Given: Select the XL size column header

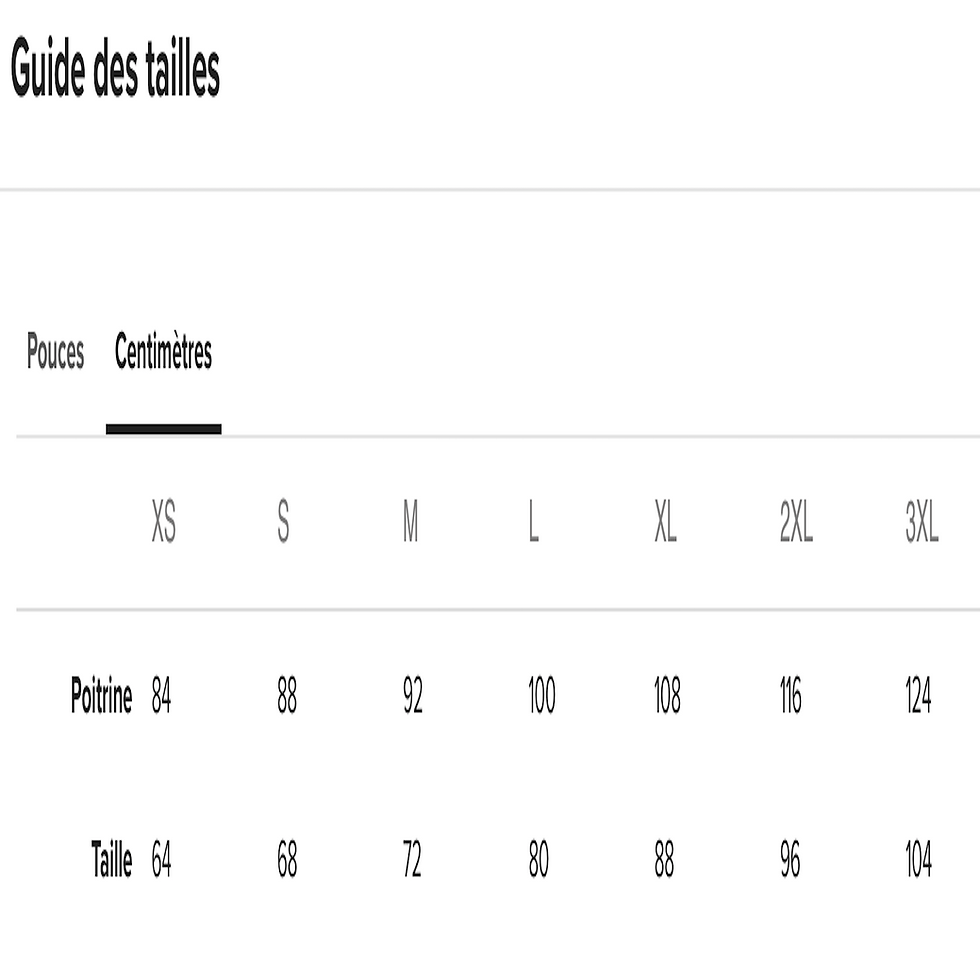Looking at the screenshot, I should 666,521.
